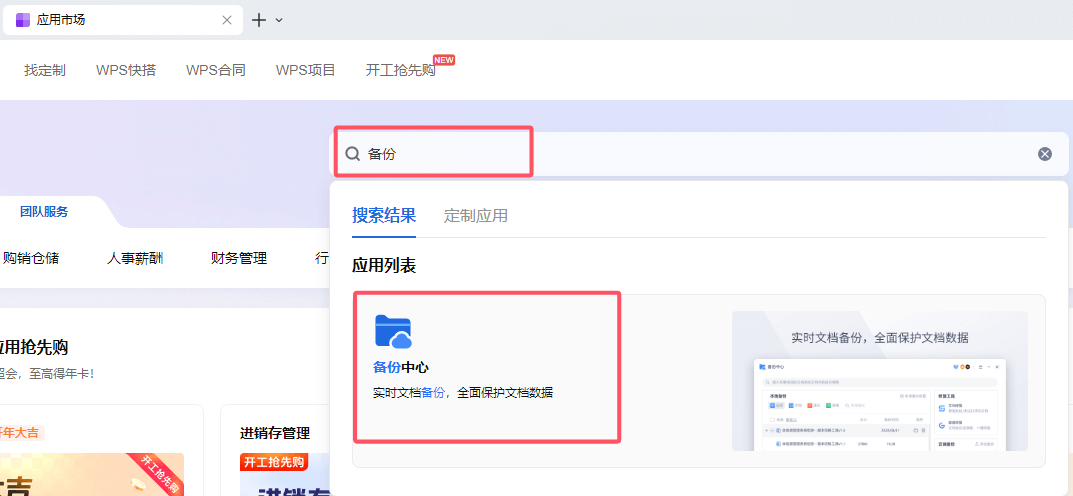Click the 备份中心 app title
This screenshot has width=1073, height=496.
click(401, 367)
